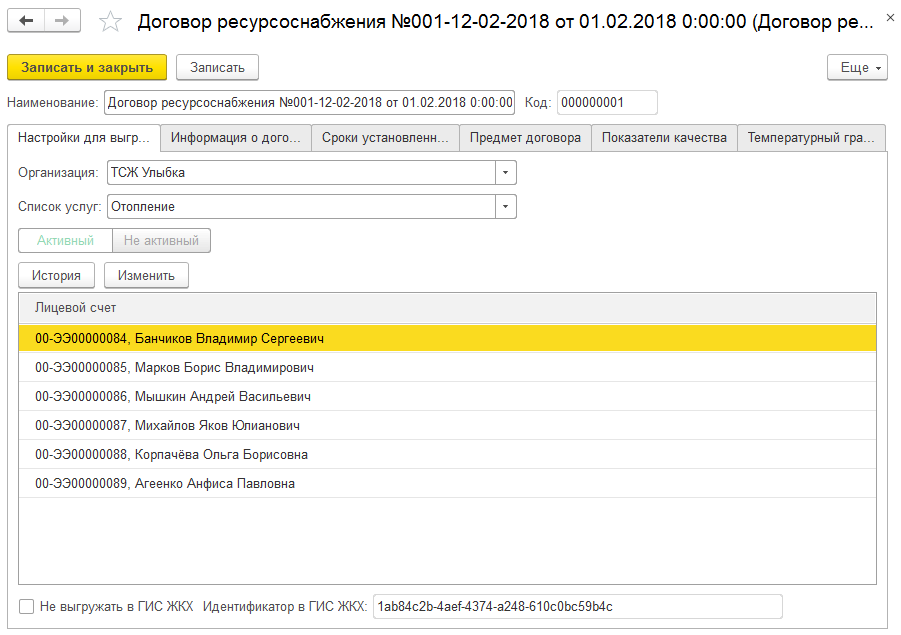Image resolution: width=901 pixels, height=635 pixels.
Task: Click the Записать button
Action: (x=217, y=68)
